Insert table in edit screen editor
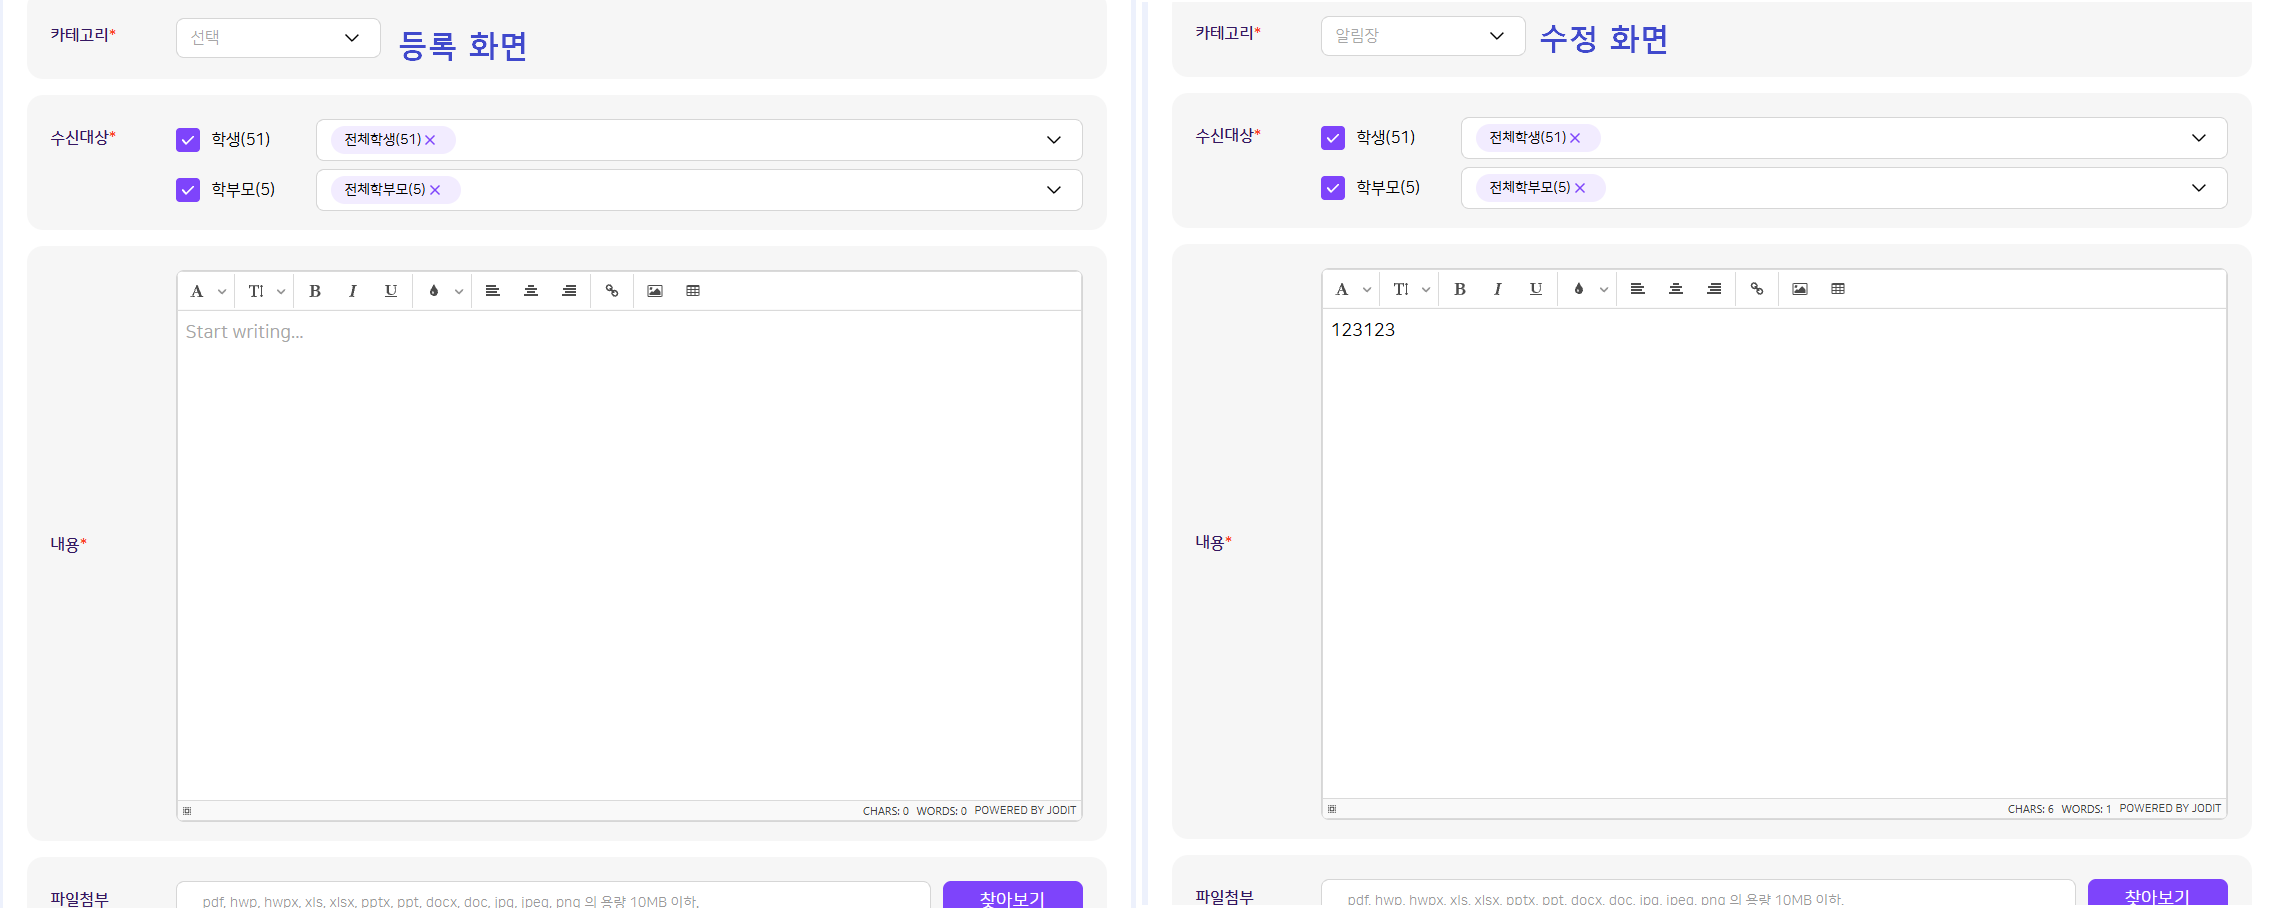This screenshot has width=2274, height=910. [1838, 289]
